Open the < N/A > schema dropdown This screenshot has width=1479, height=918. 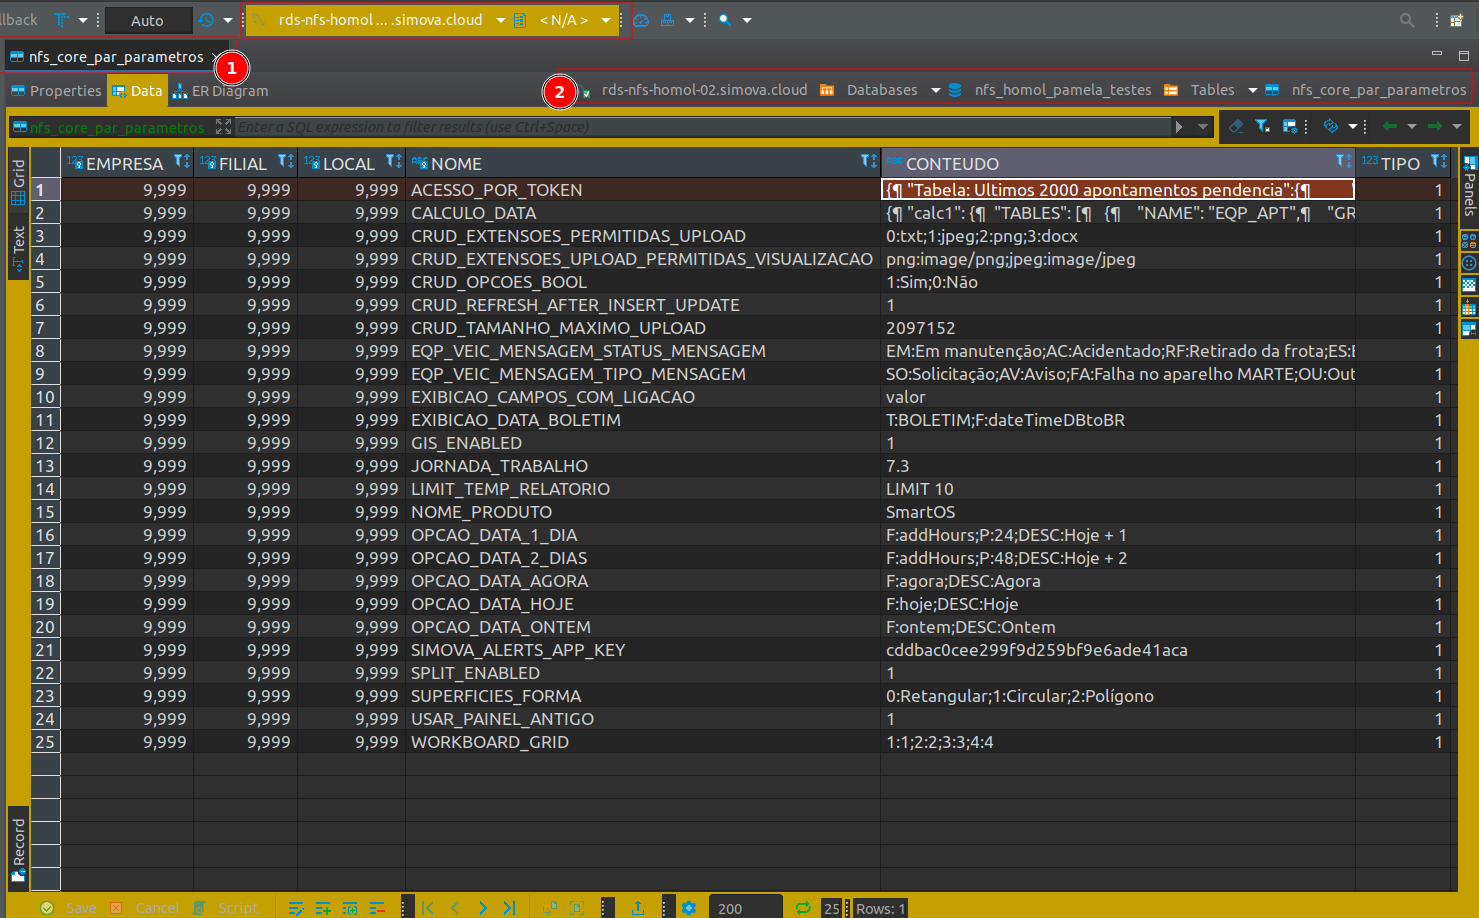point(605,20)
